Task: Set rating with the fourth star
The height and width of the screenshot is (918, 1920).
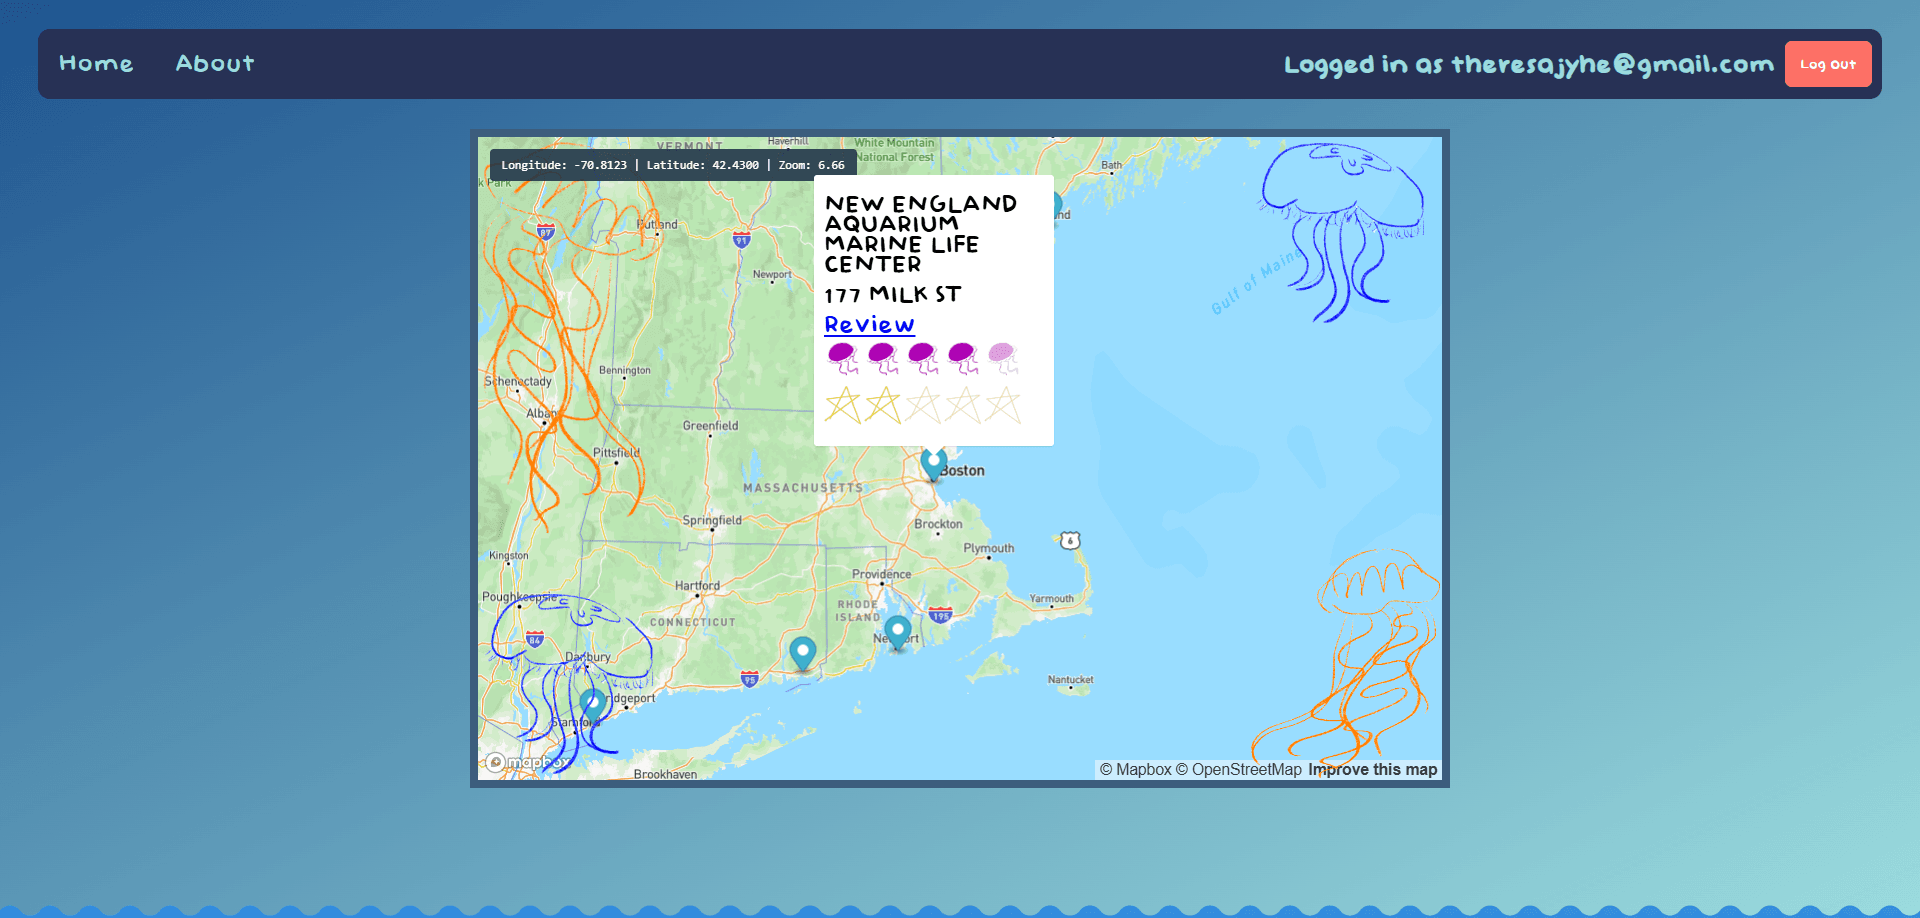Action: (963, 406)
